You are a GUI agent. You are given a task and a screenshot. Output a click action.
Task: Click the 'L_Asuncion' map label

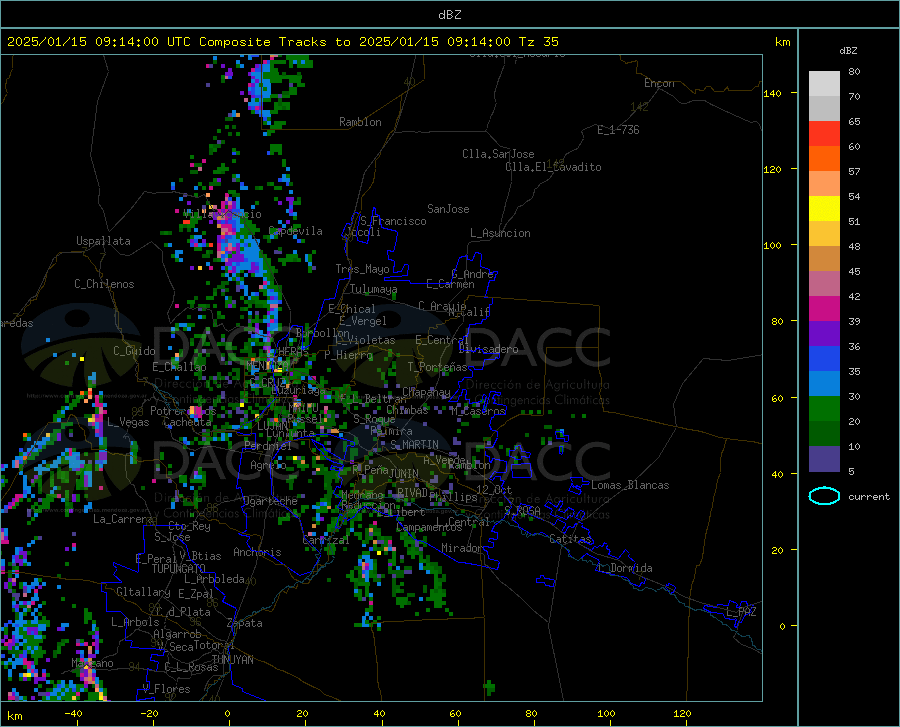click(x=500, y=233)
